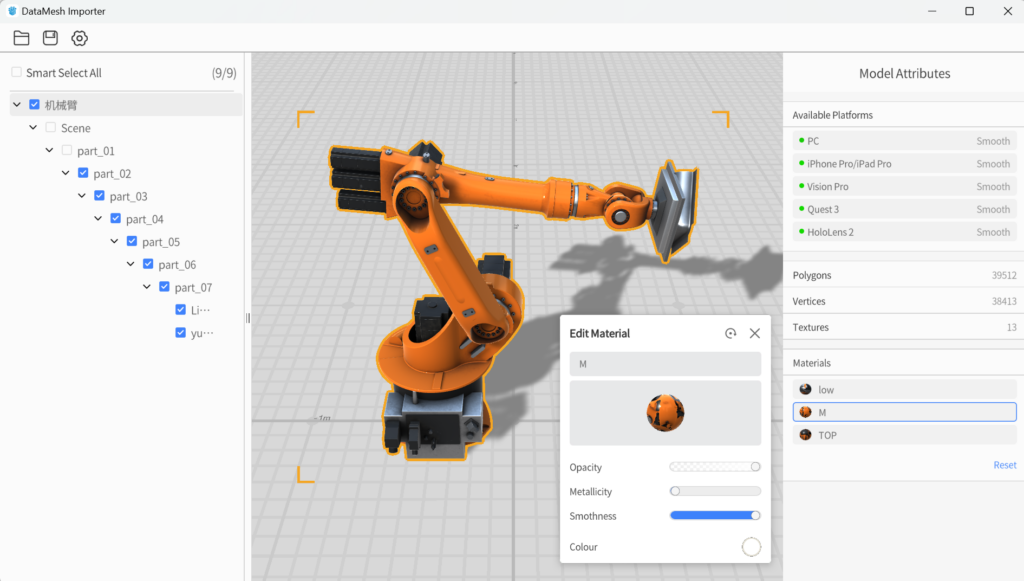1024x581 pixels.
Task: Select the 'low' material sphere icon
Action: (x=805, y=389)
